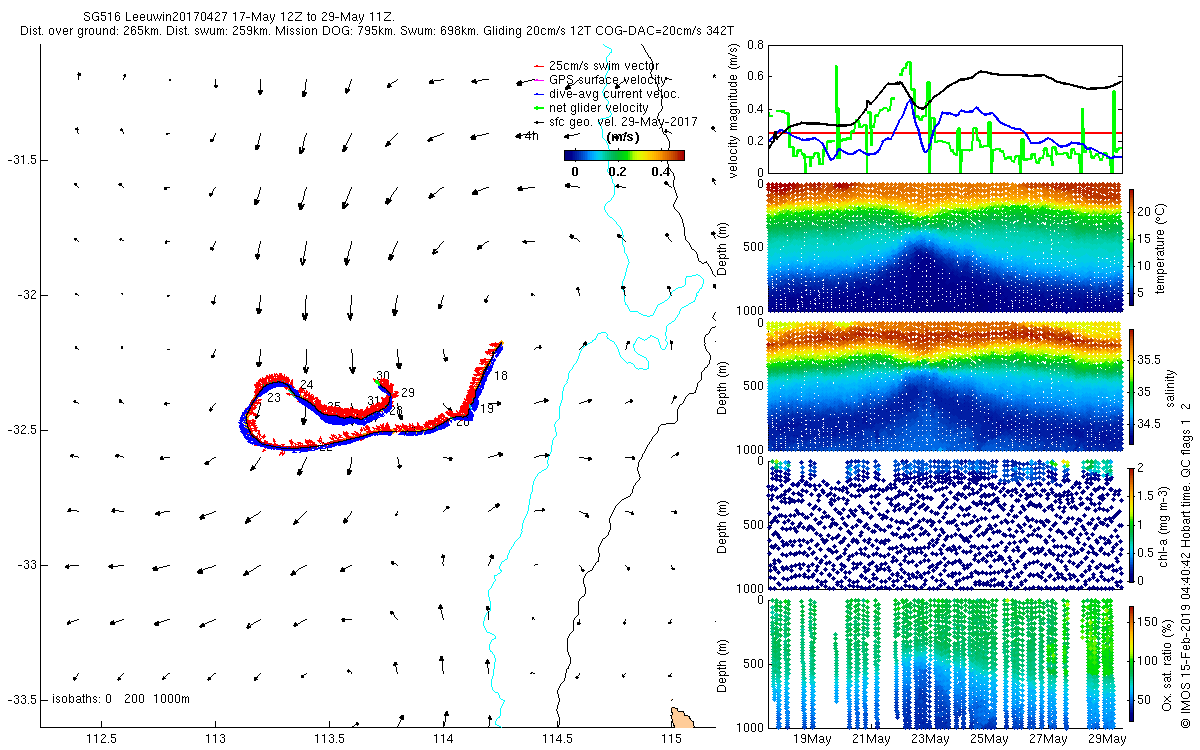
Task: Click the '0.6' tick on the velocity magnitude axis
Action: (x=755, y=77)
